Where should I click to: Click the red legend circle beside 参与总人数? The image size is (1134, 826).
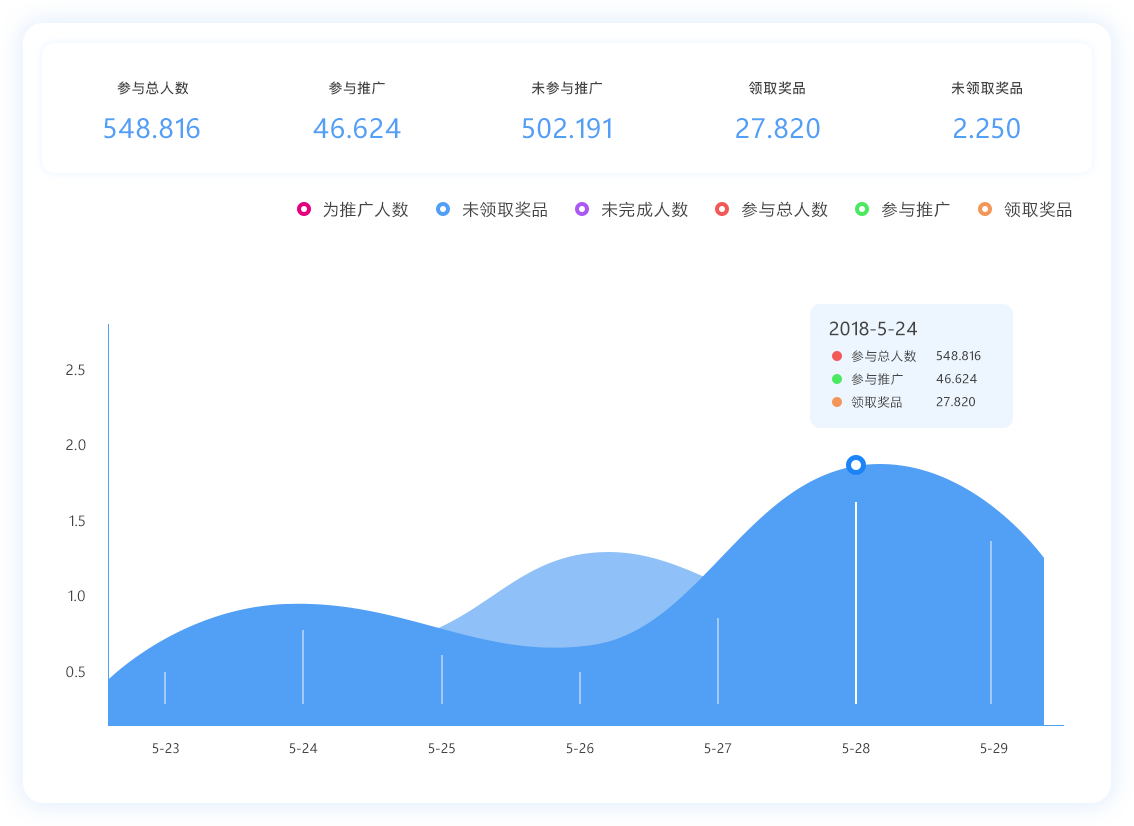[x=722, y=209]
